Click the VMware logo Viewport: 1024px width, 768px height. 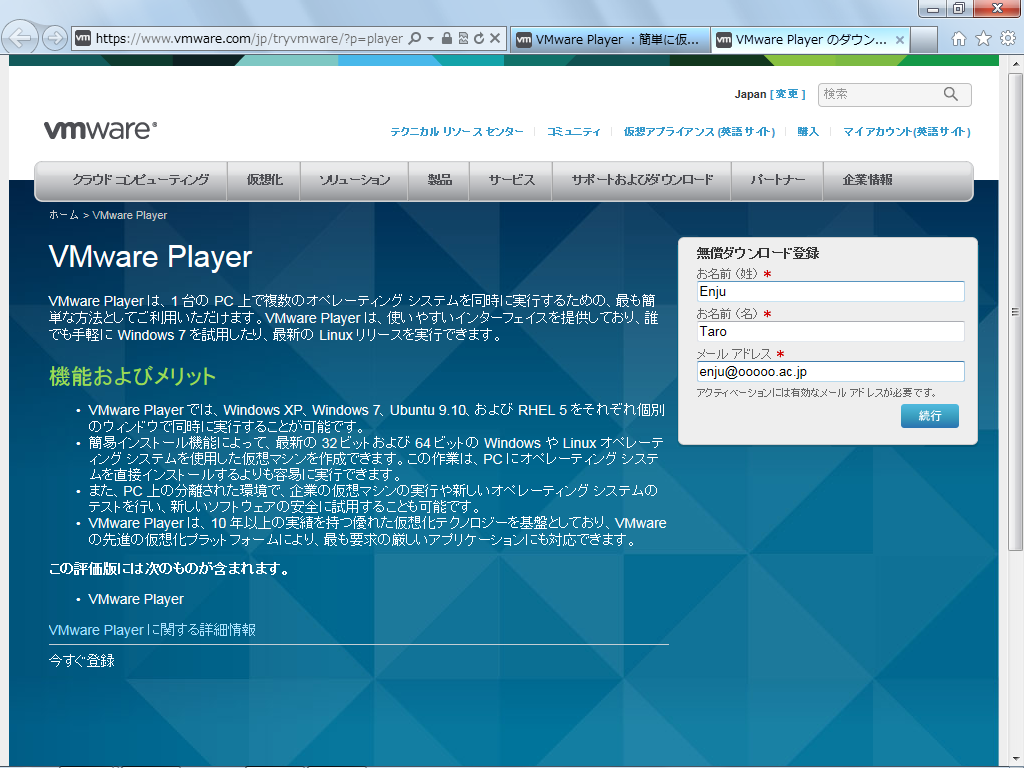pos(101,129)
